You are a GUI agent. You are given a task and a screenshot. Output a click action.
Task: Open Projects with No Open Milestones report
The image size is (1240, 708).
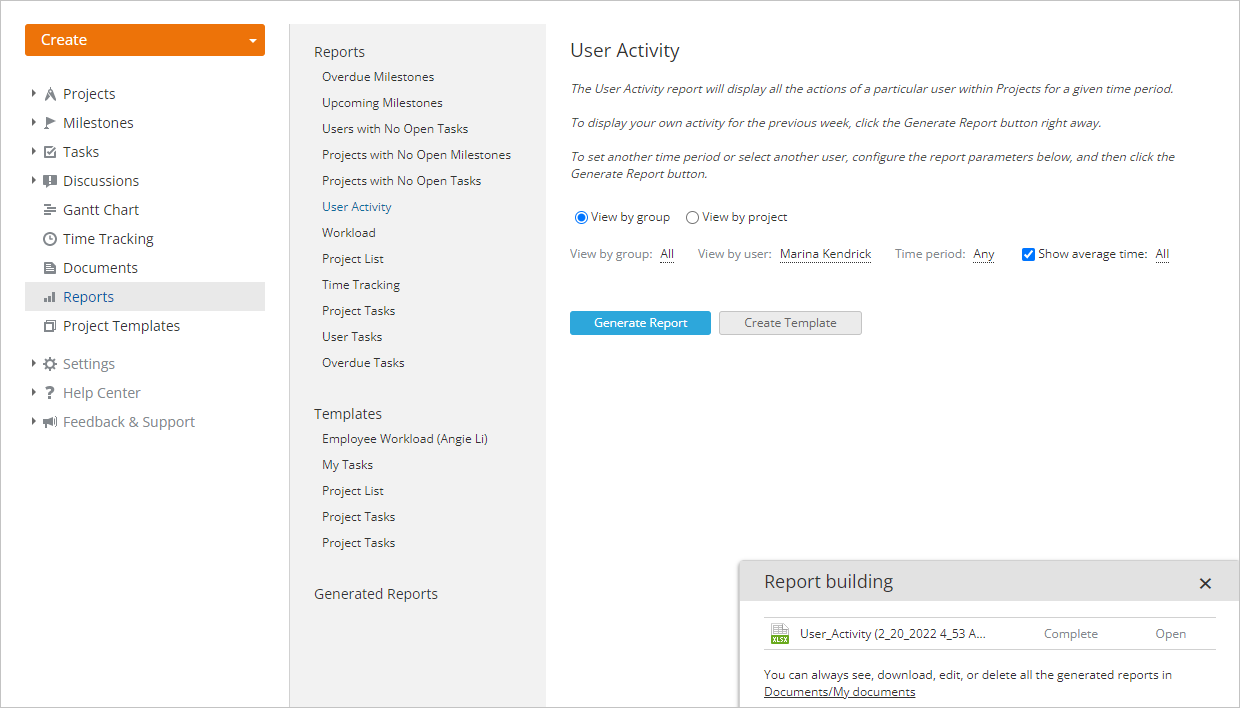tap(416, 155)
